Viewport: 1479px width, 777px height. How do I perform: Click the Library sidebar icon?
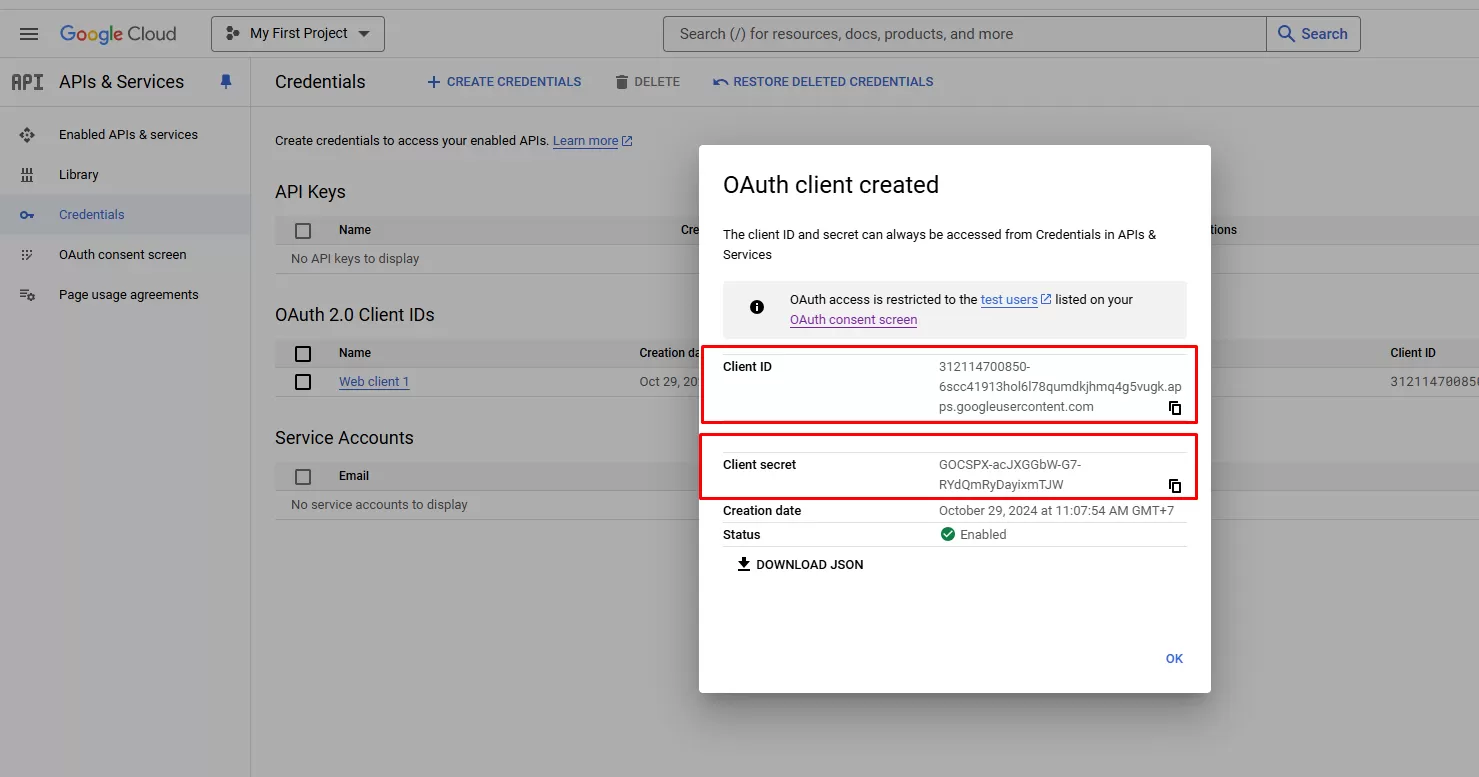(27, 175)
